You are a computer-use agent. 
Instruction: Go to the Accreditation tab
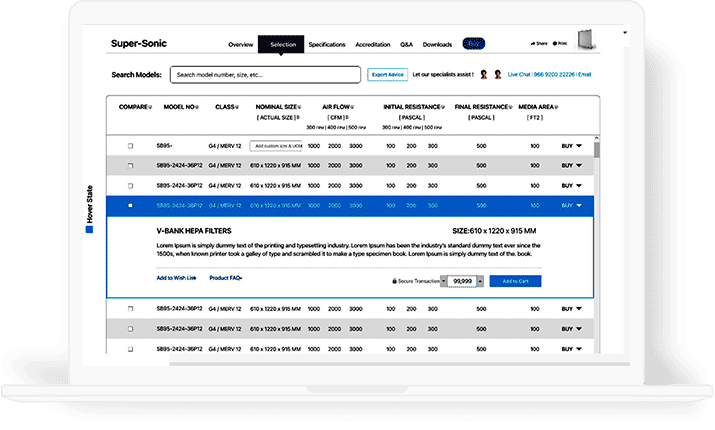click(x=373, y=45)
